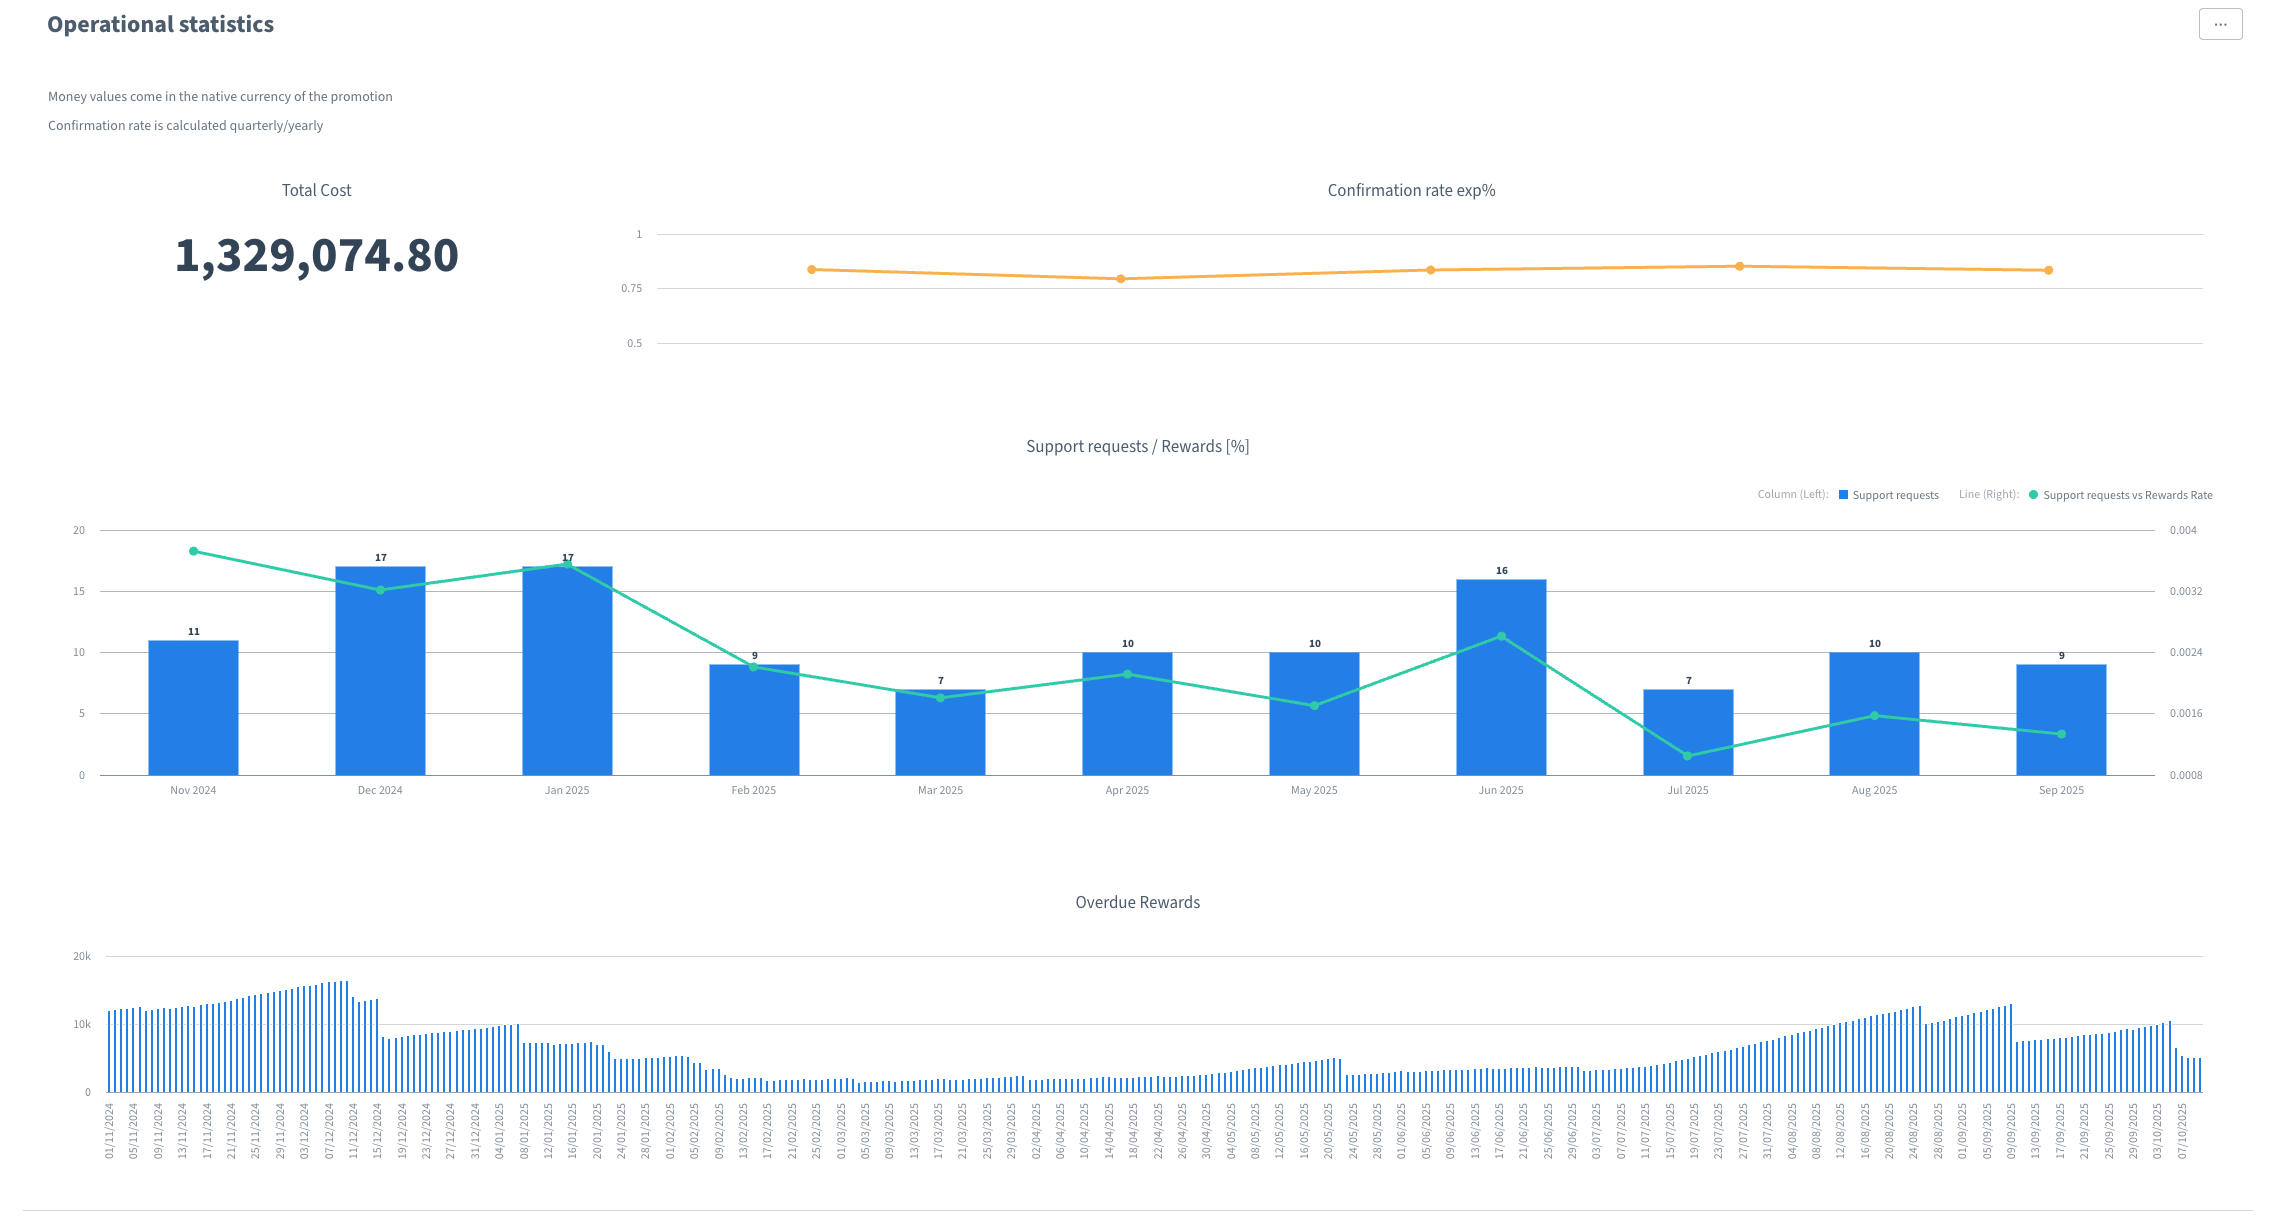Click the Confirmation rate exp% chart title
The width and height of the screenshot is (2279, 1216).
click(1411, 190)
